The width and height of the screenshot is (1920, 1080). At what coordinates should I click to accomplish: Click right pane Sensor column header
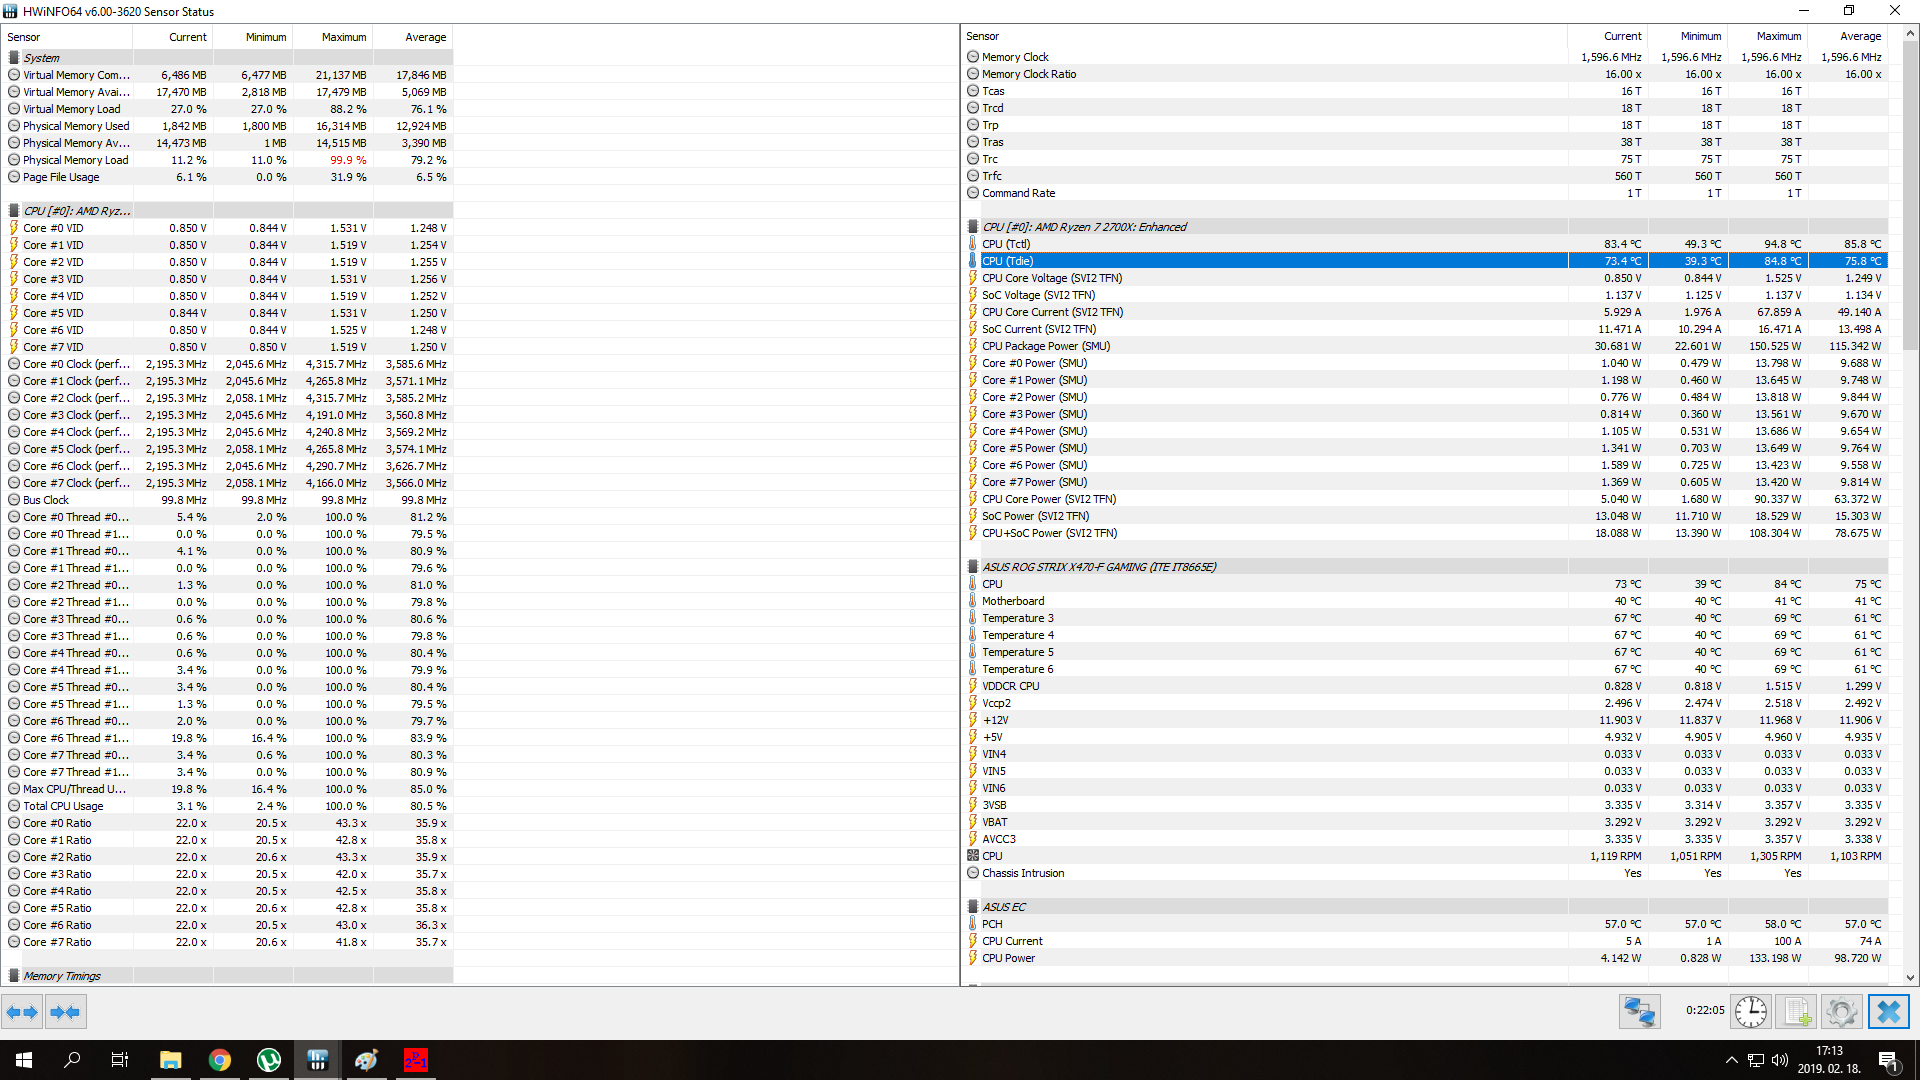click(1264, 36)
